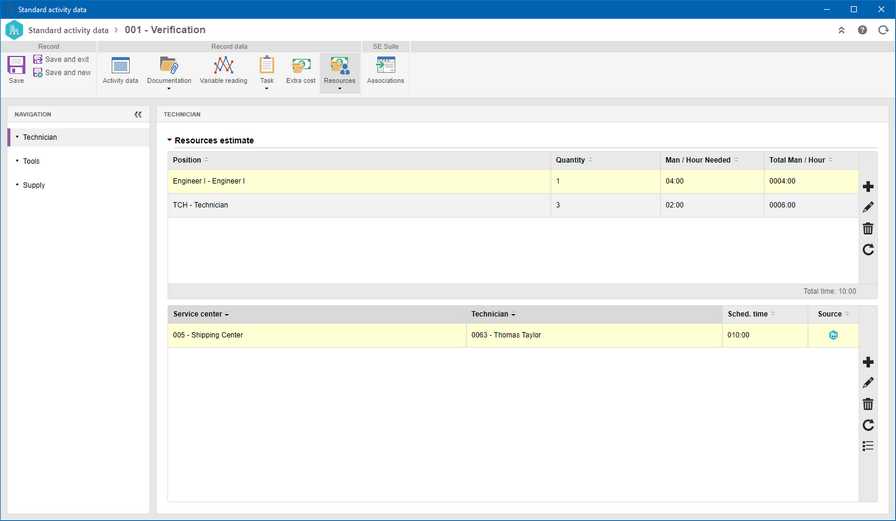Open the Variable reading section
The image size is (896, 521).
[223, 70]
